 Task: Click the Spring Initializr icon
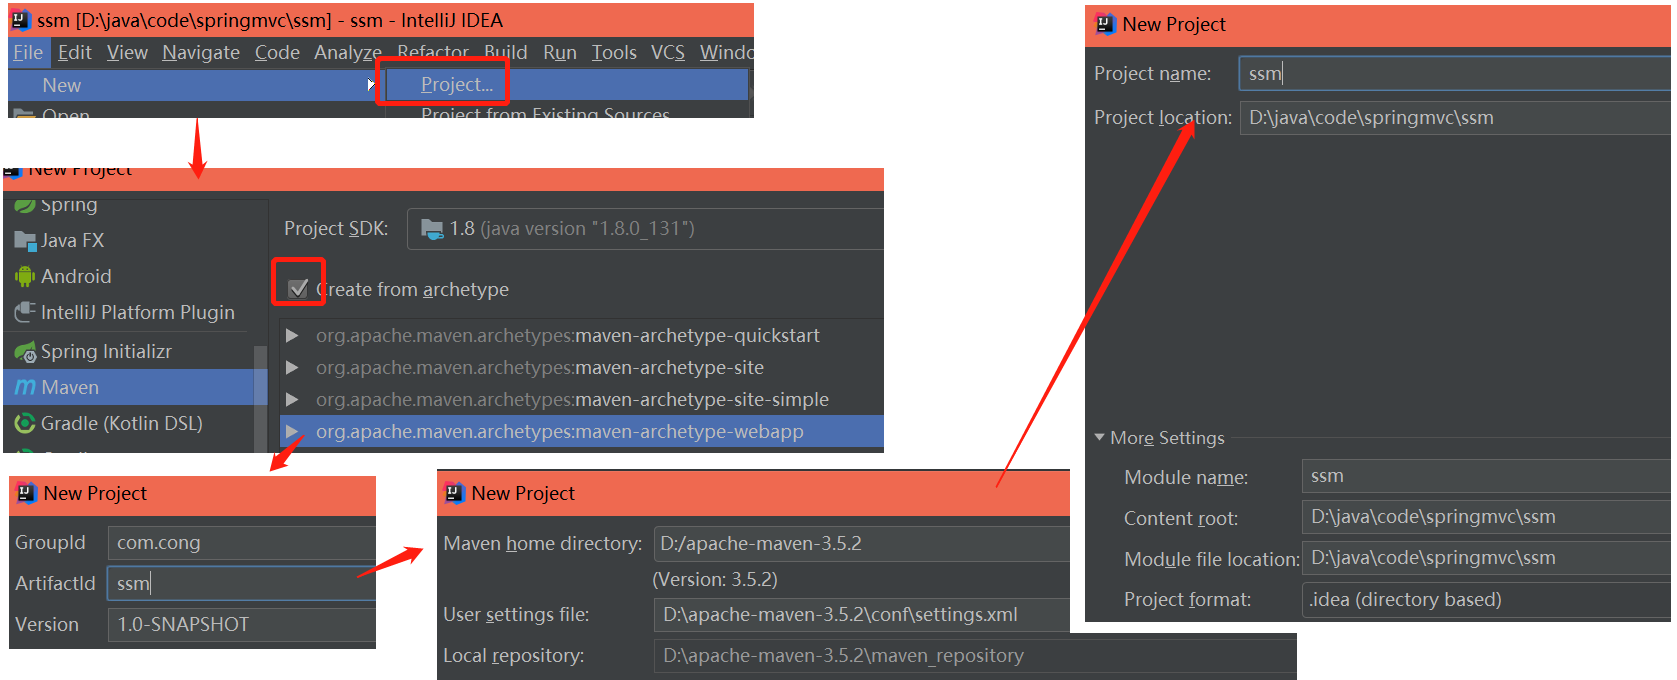[x=25, y=351]
